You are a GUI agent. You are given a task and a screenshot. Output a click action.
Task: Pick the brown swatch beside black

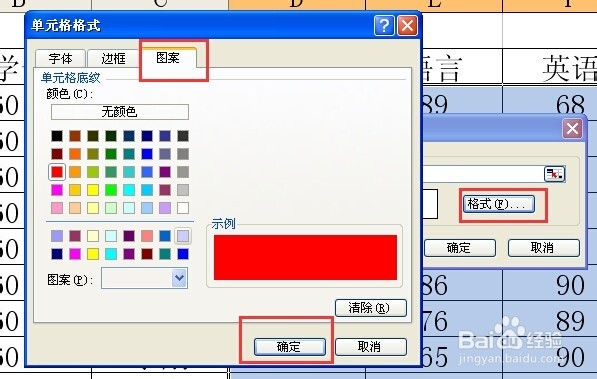[x=75, y=136]
